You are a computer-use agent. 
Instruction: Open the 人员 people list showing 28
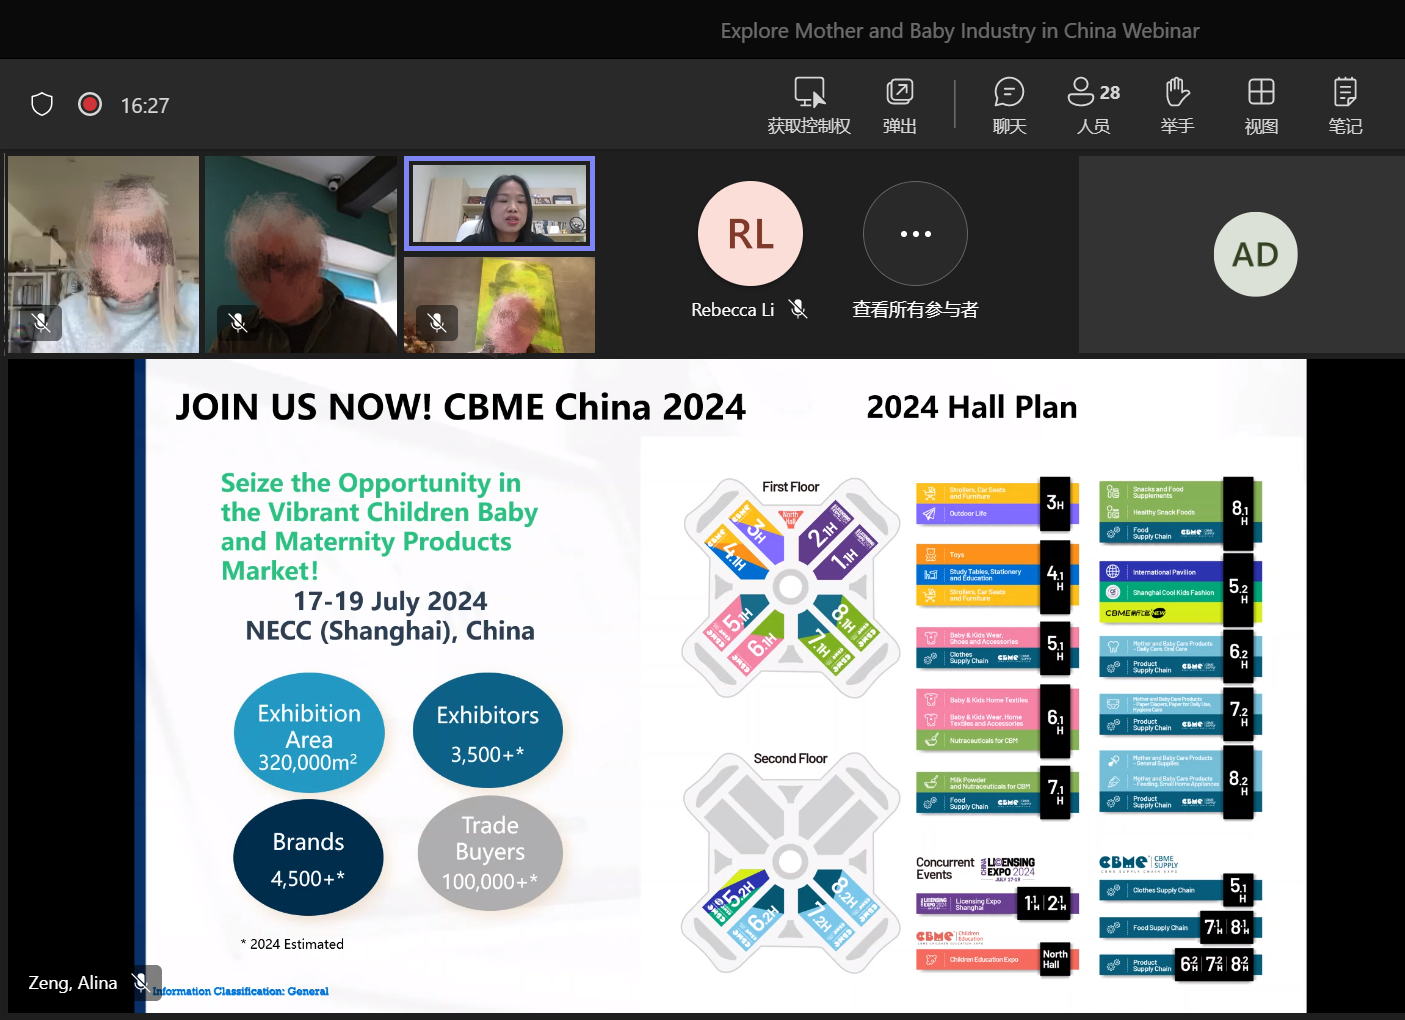(x=1093, y=105)
